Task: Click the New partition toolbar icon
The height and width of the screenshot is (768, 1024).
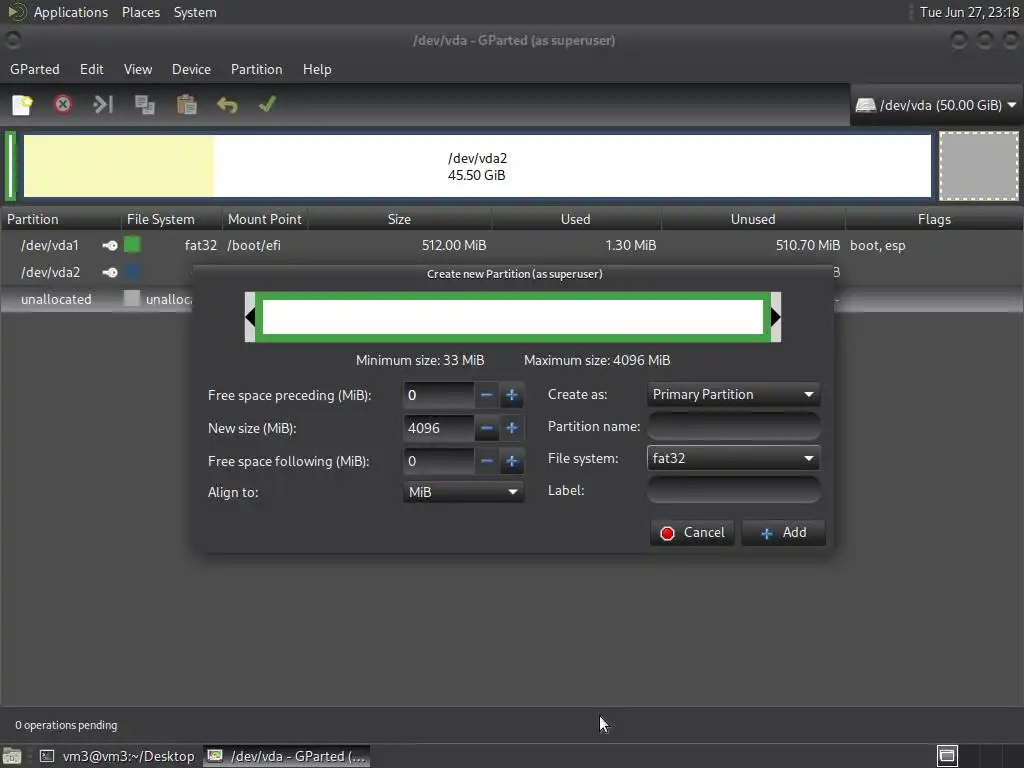Action: [x=22, y=104]
